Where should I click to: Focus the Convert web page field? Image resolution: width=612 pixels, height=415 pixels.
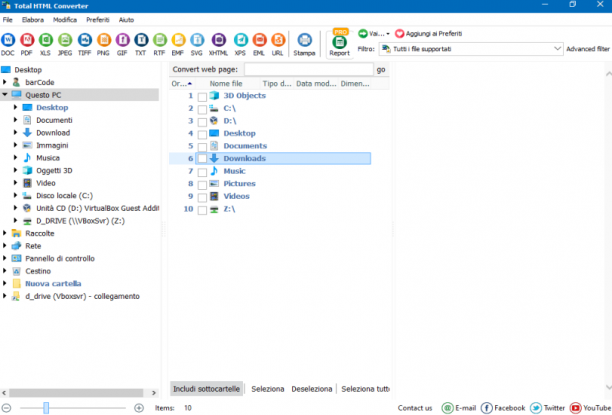click(308, 69)
